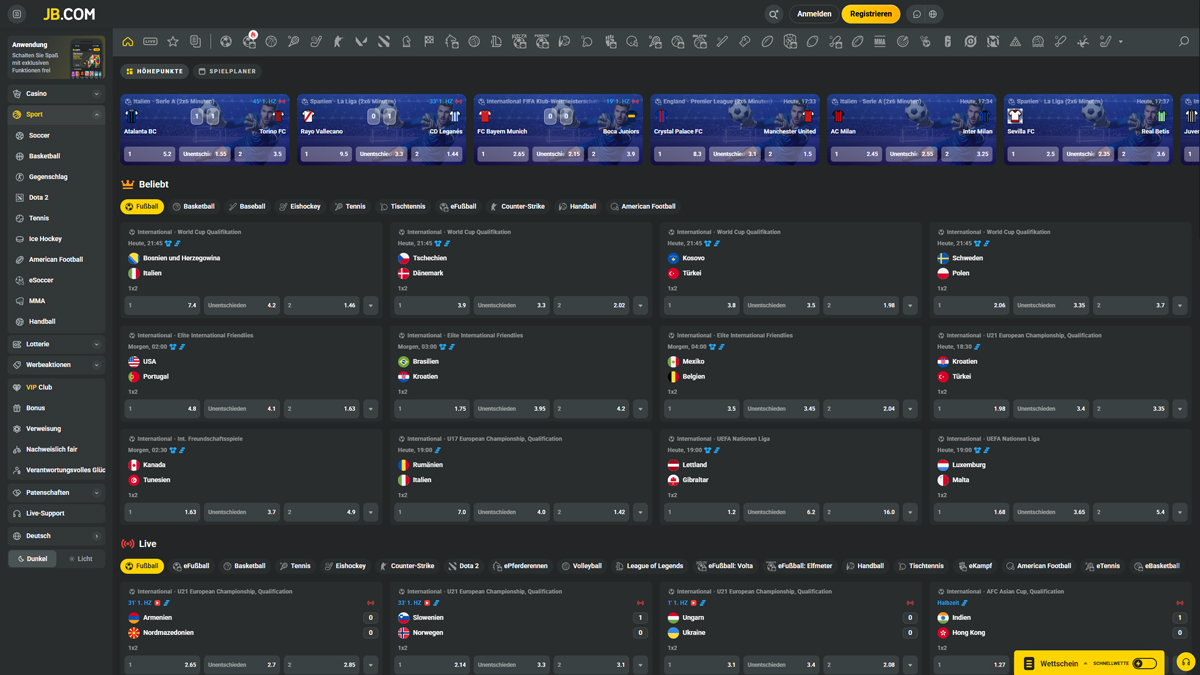Select the basketball icon in sports bar
This screenshot has height=675, width=1200.
[x=271, y=42]
